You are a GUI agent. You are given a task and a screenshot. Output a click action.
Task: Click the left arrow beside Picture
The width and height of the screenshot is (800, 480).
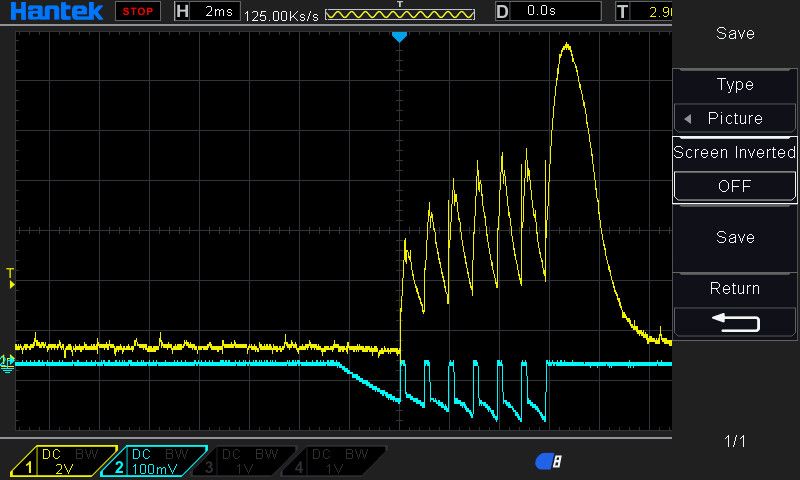point(688,119)
